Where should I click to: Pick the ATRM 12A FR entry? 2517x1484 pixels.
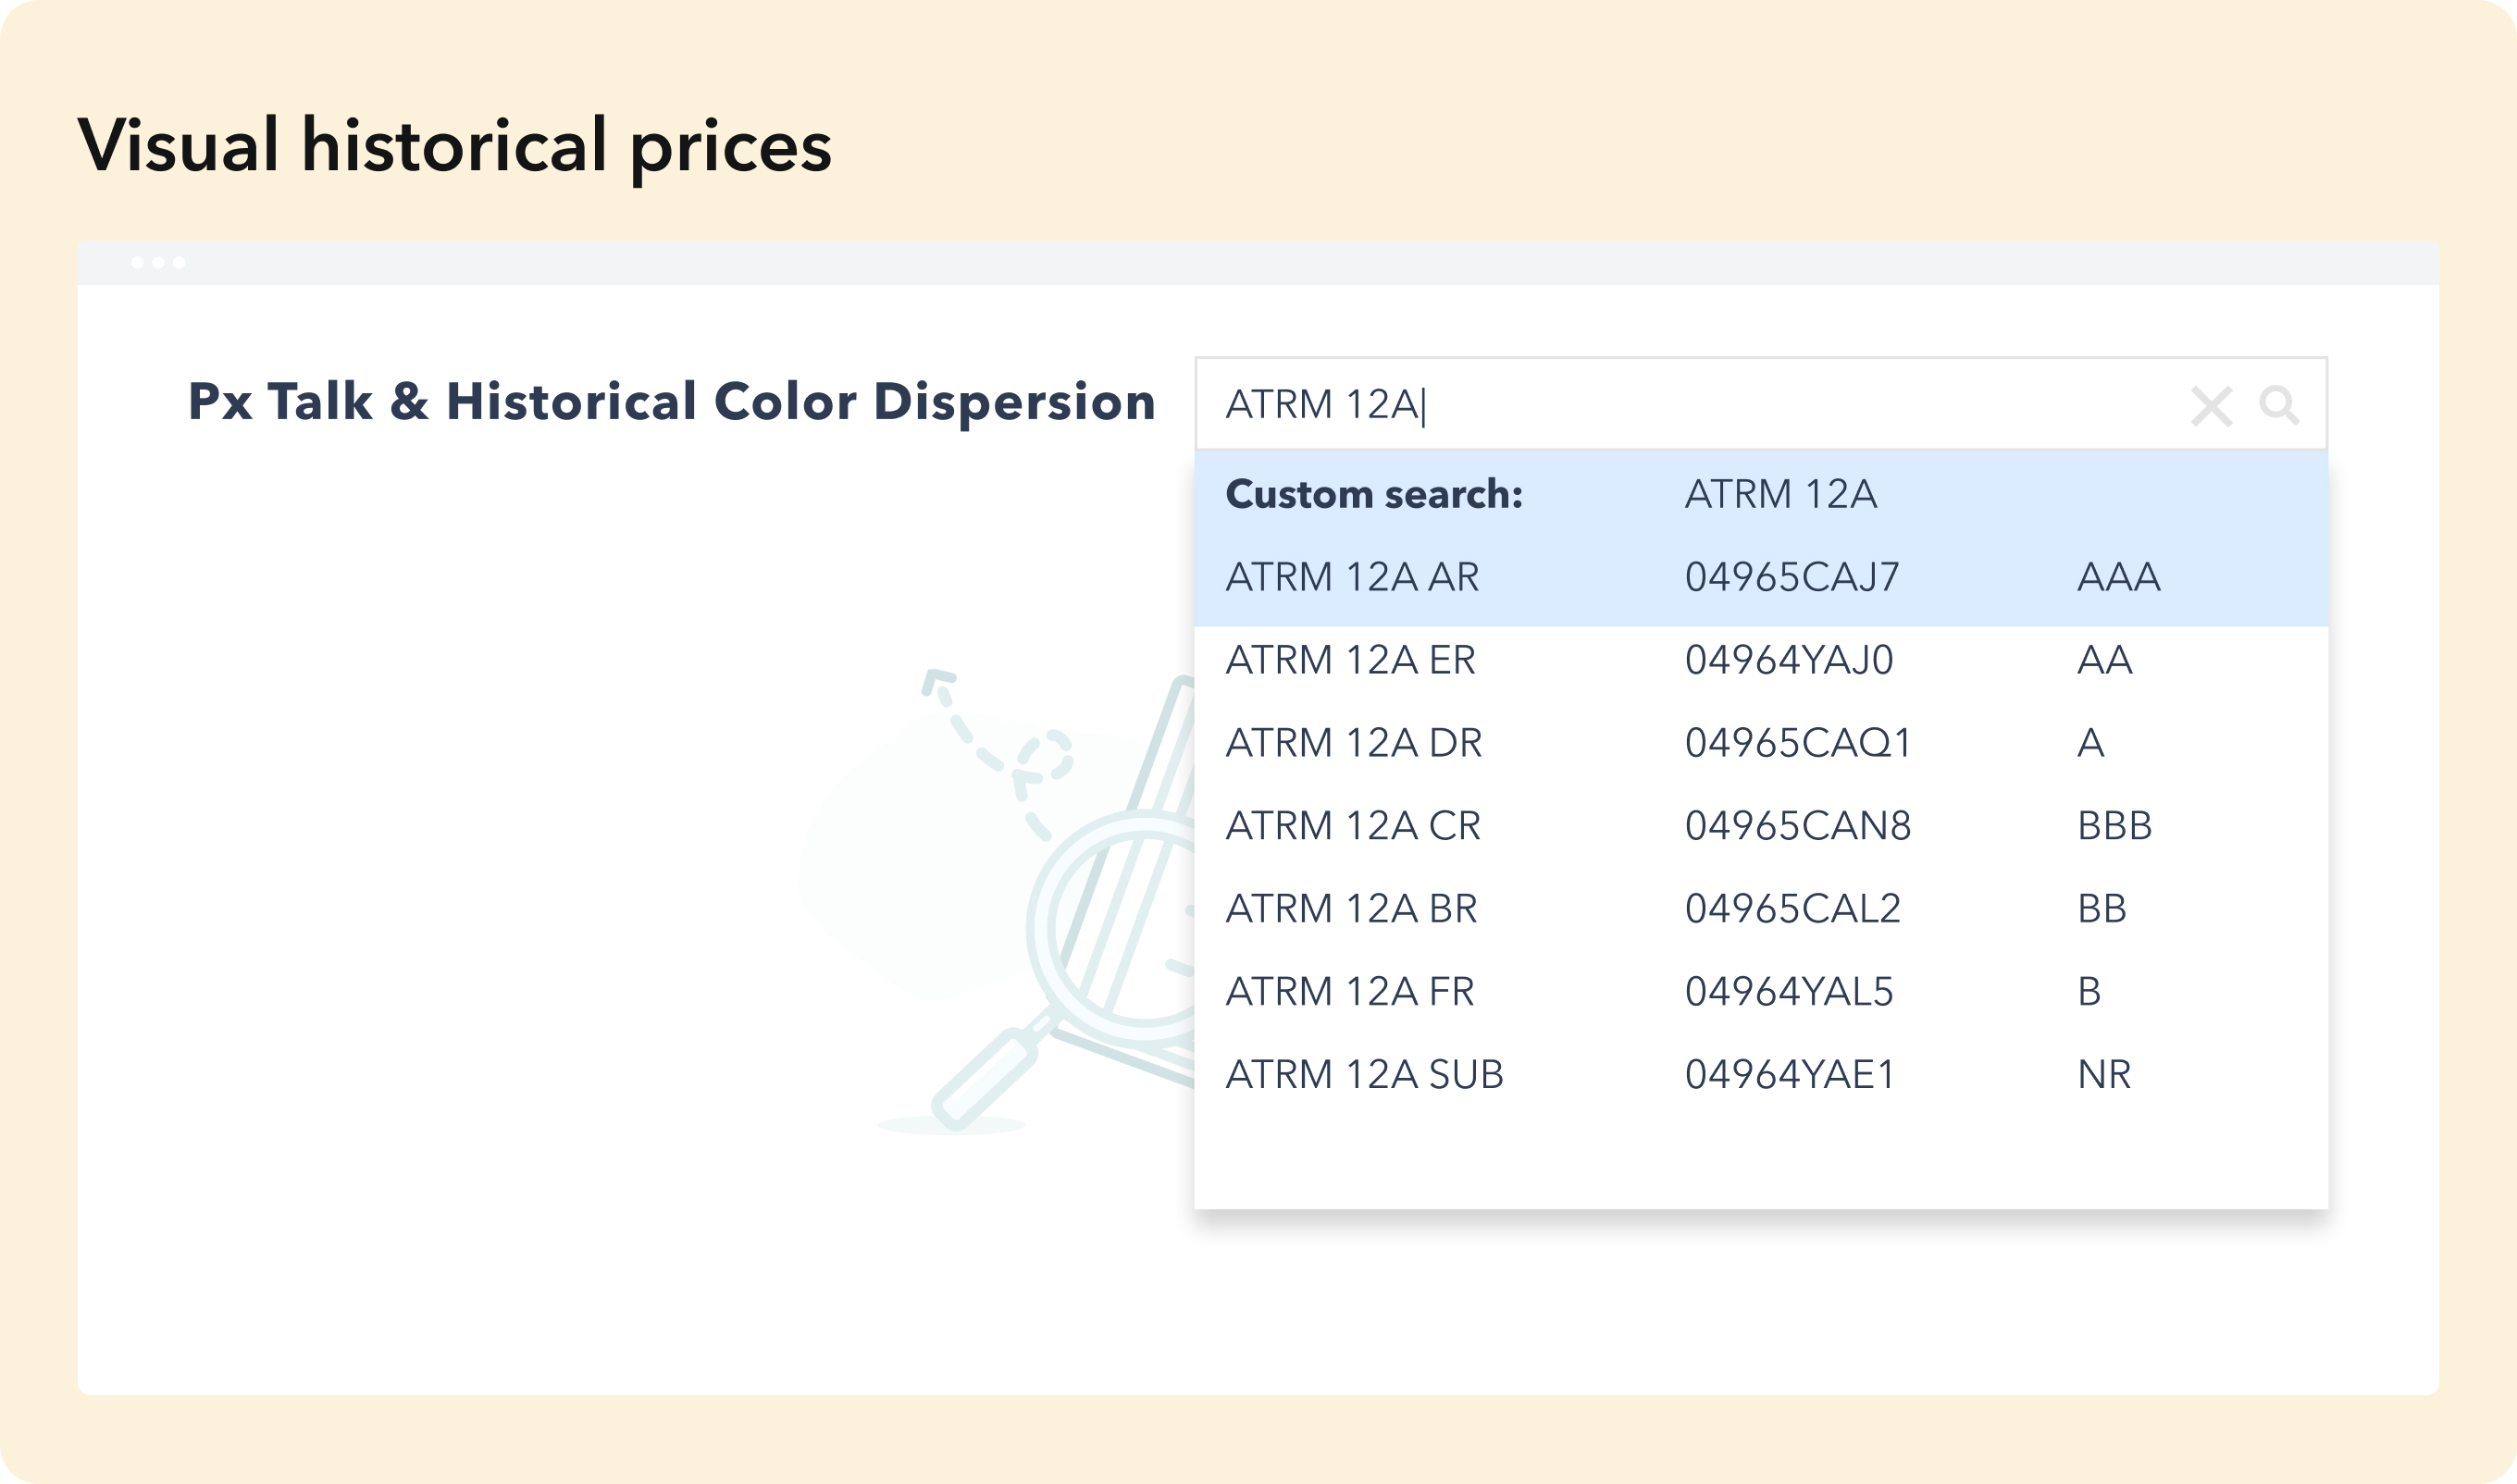click(1349, 992)
